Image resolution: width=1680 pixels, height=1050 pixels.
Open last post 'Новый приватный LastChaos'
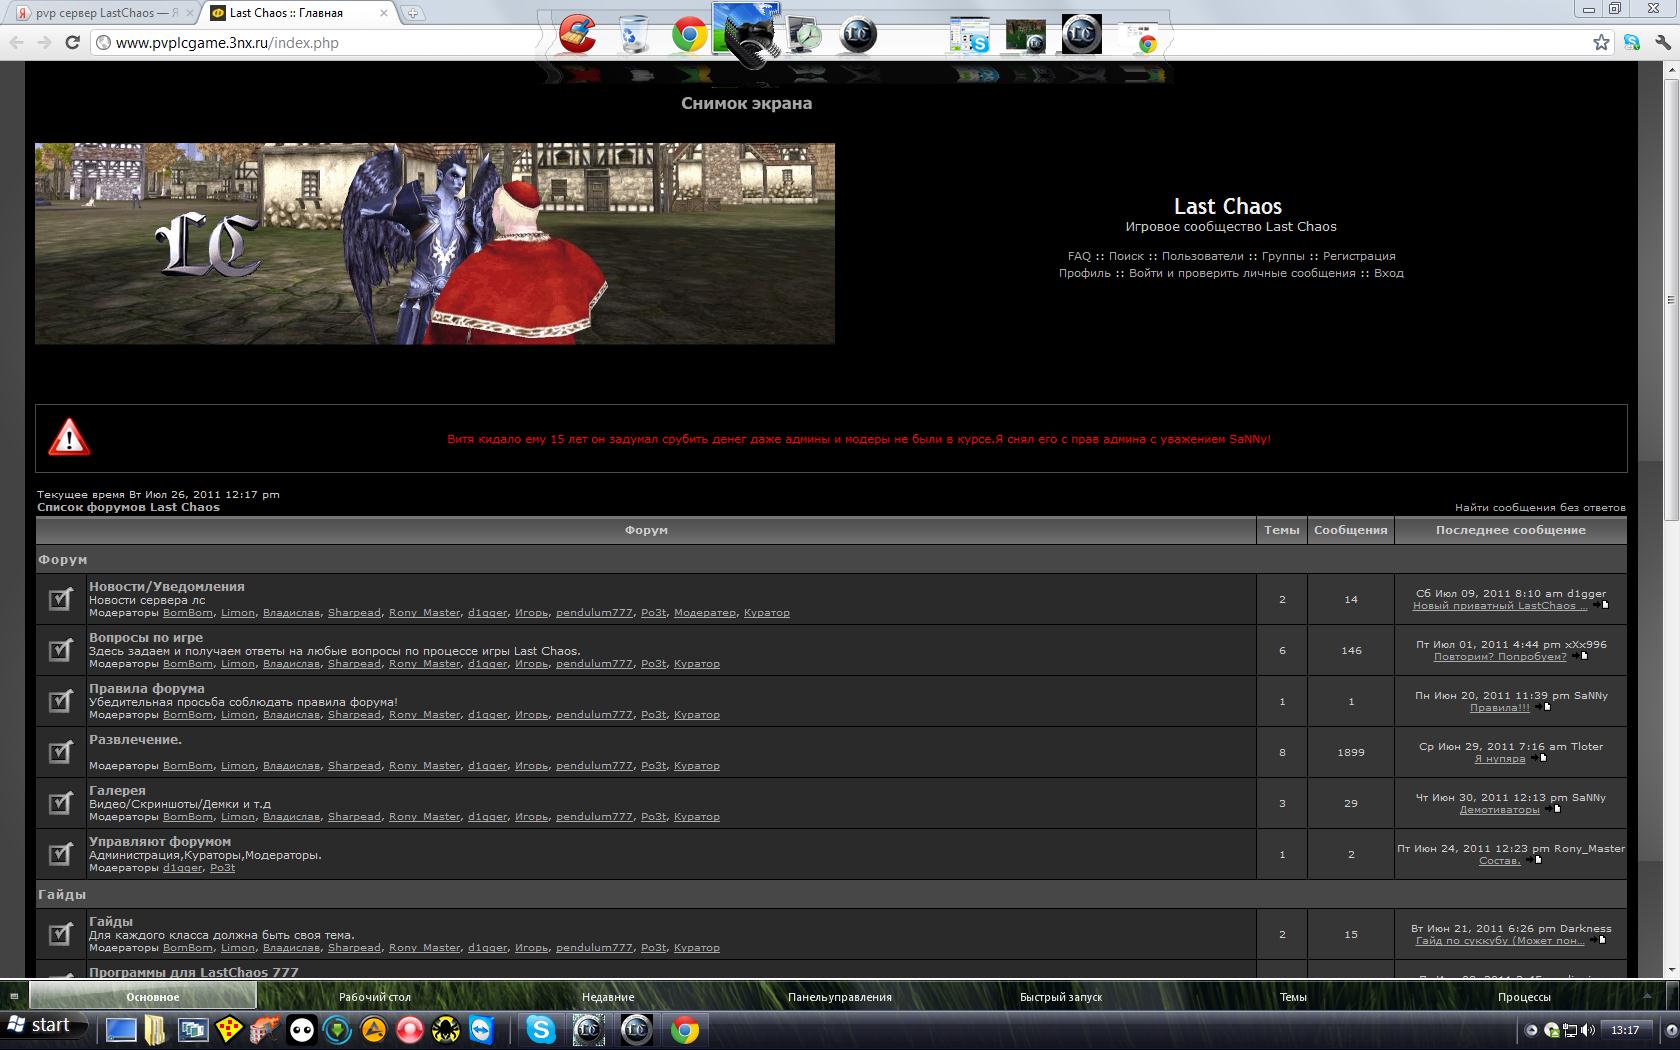[x=1499, y=606]
